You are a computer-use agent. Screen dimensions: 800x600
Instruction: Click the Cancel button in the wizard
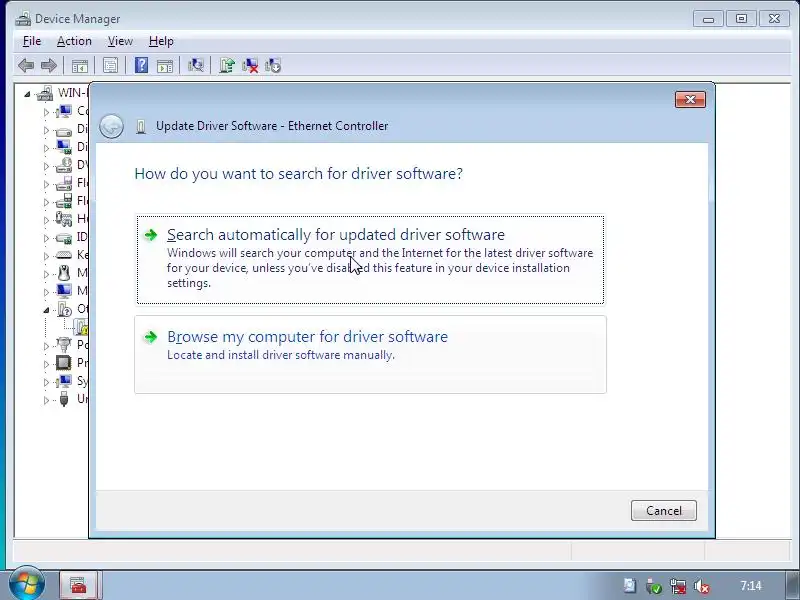663,511
